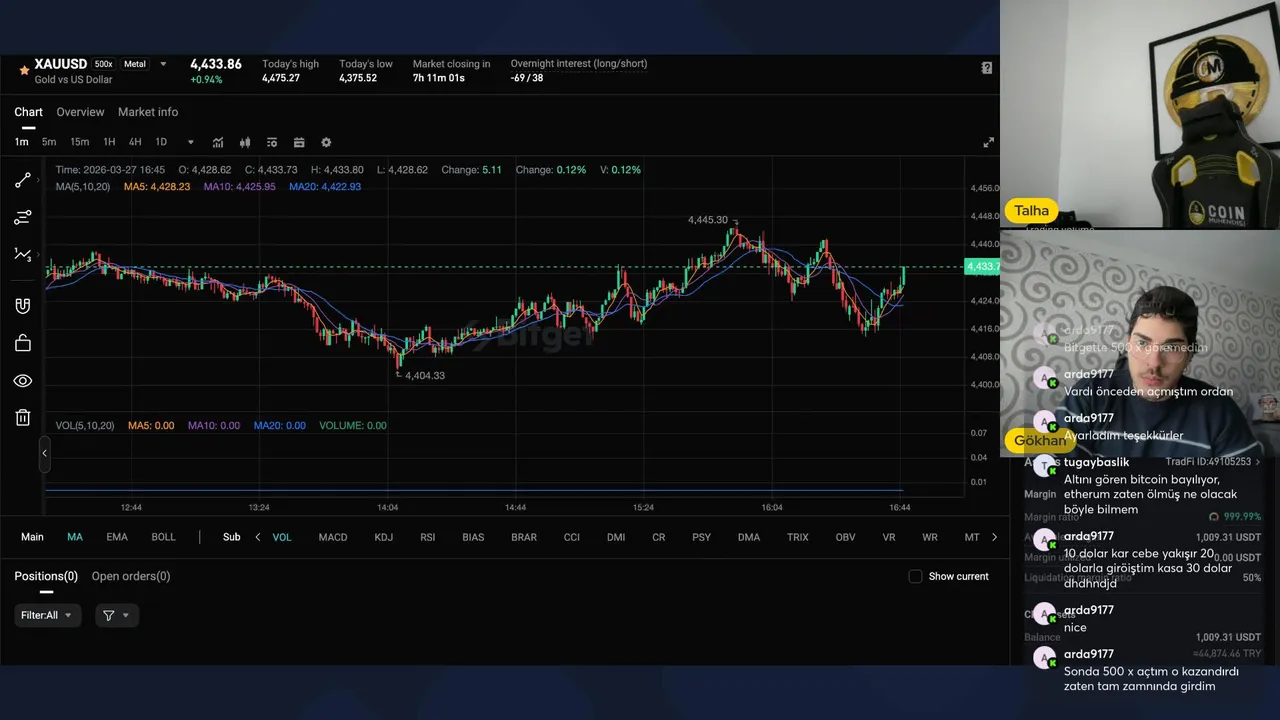Viewport: 1280px width, 720px height.
Task: Click the MA10: 4,425.95 legend value
Action: pyautogui.click(x=239, y=187)
